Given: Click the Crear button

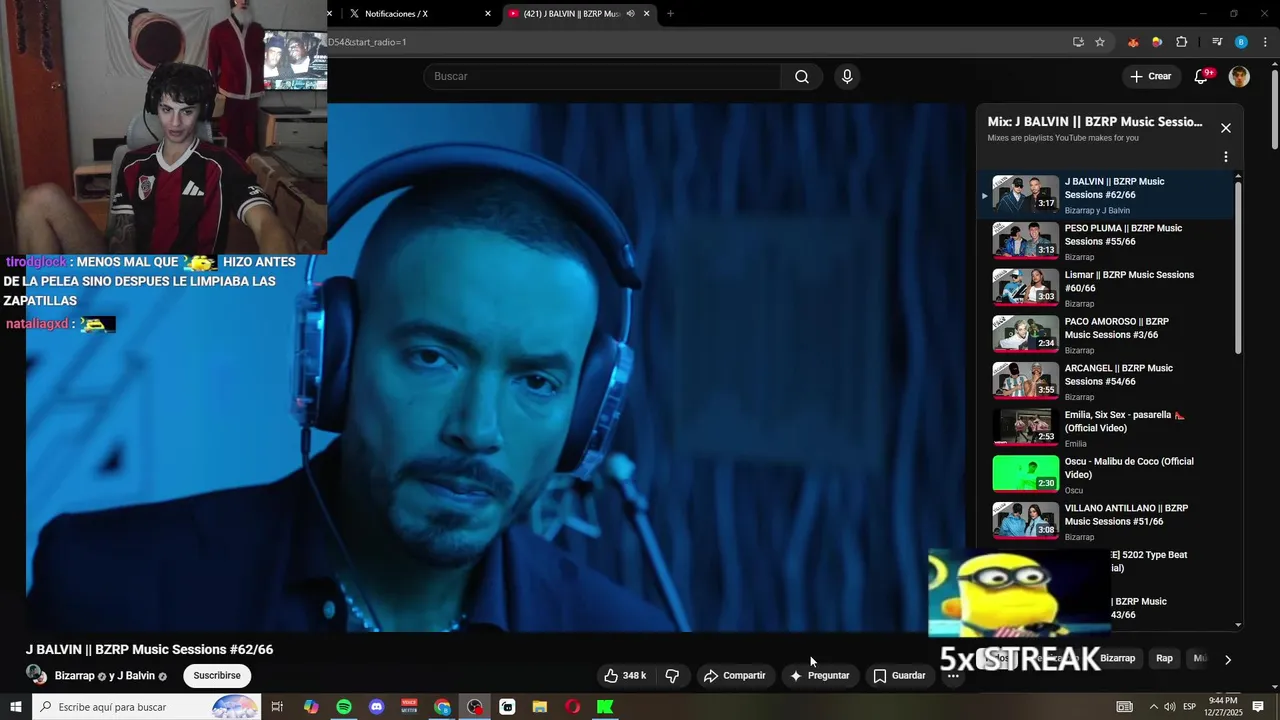Looking at the screenshot, I should (1150, 77).
